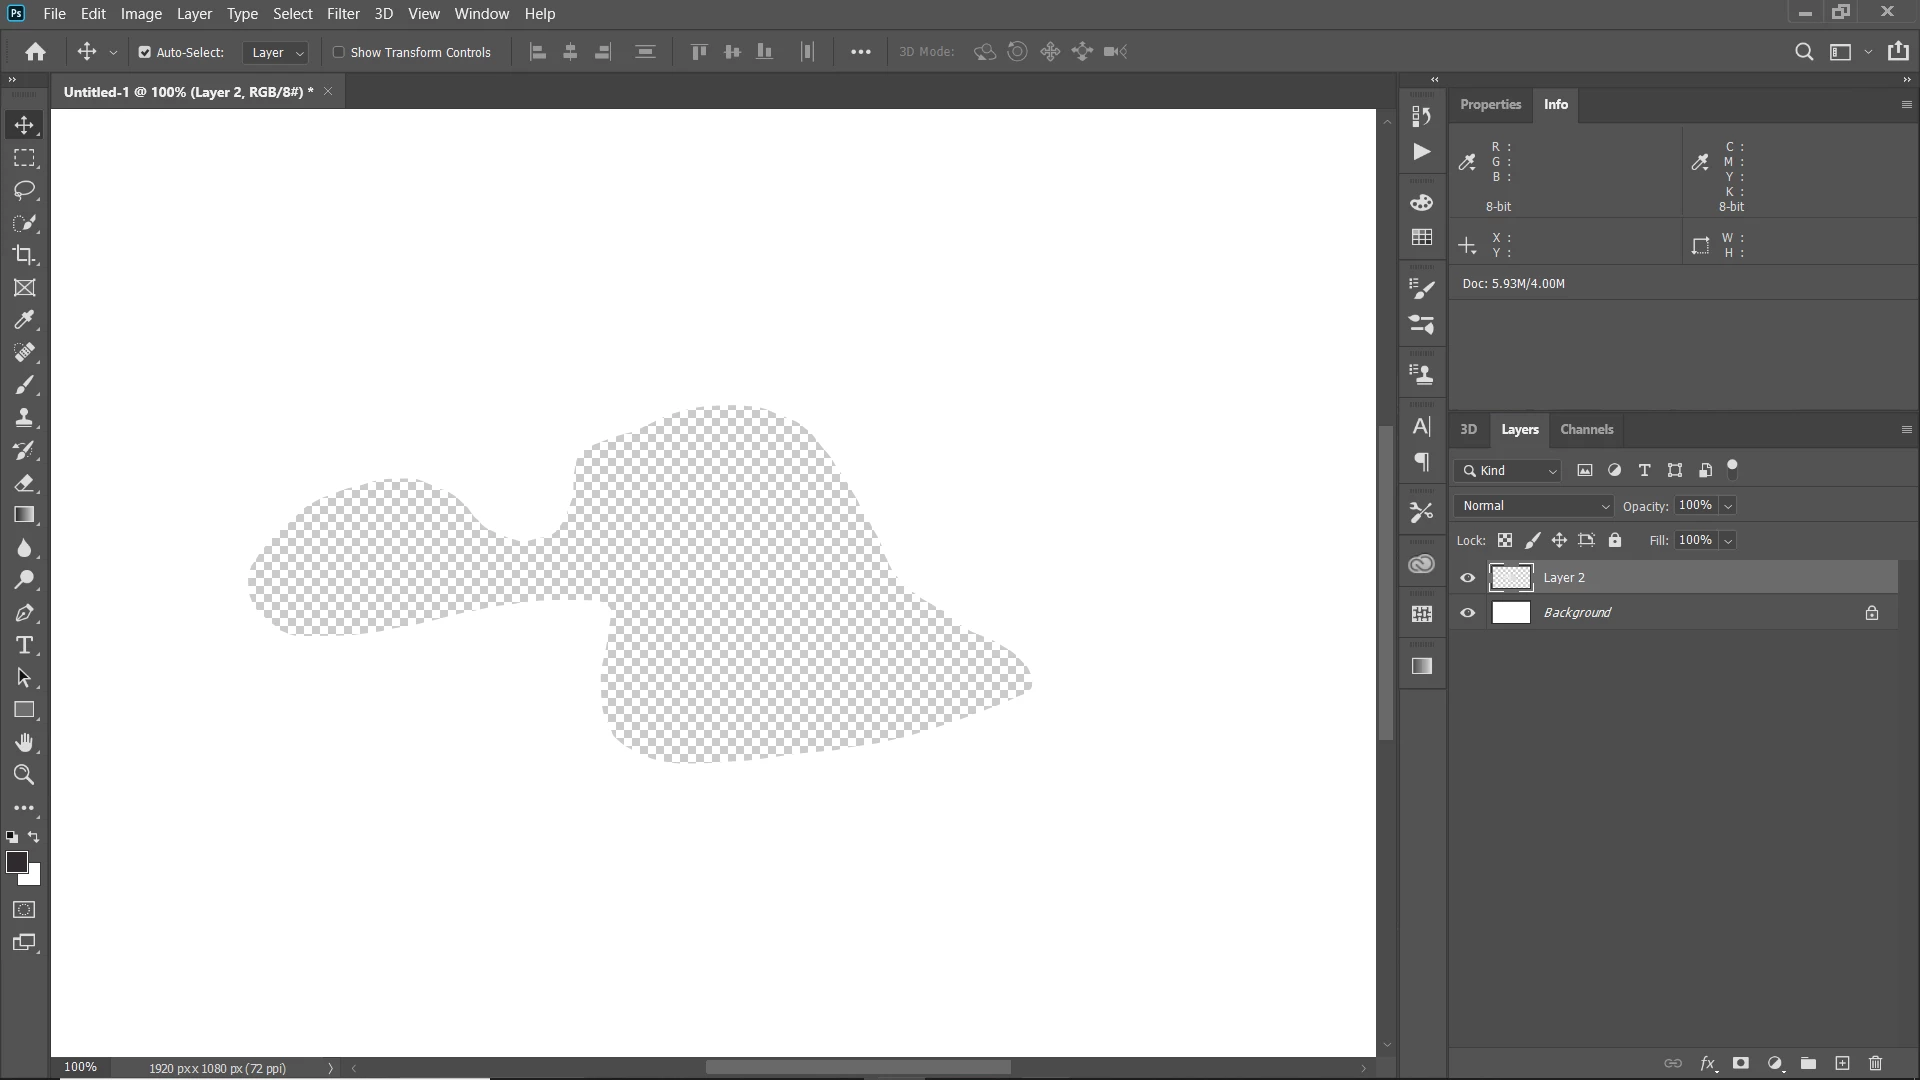This screenshot has width=1920, height=1080.
Task: Select the Eyedropper tool
Action: pos(24,320)
